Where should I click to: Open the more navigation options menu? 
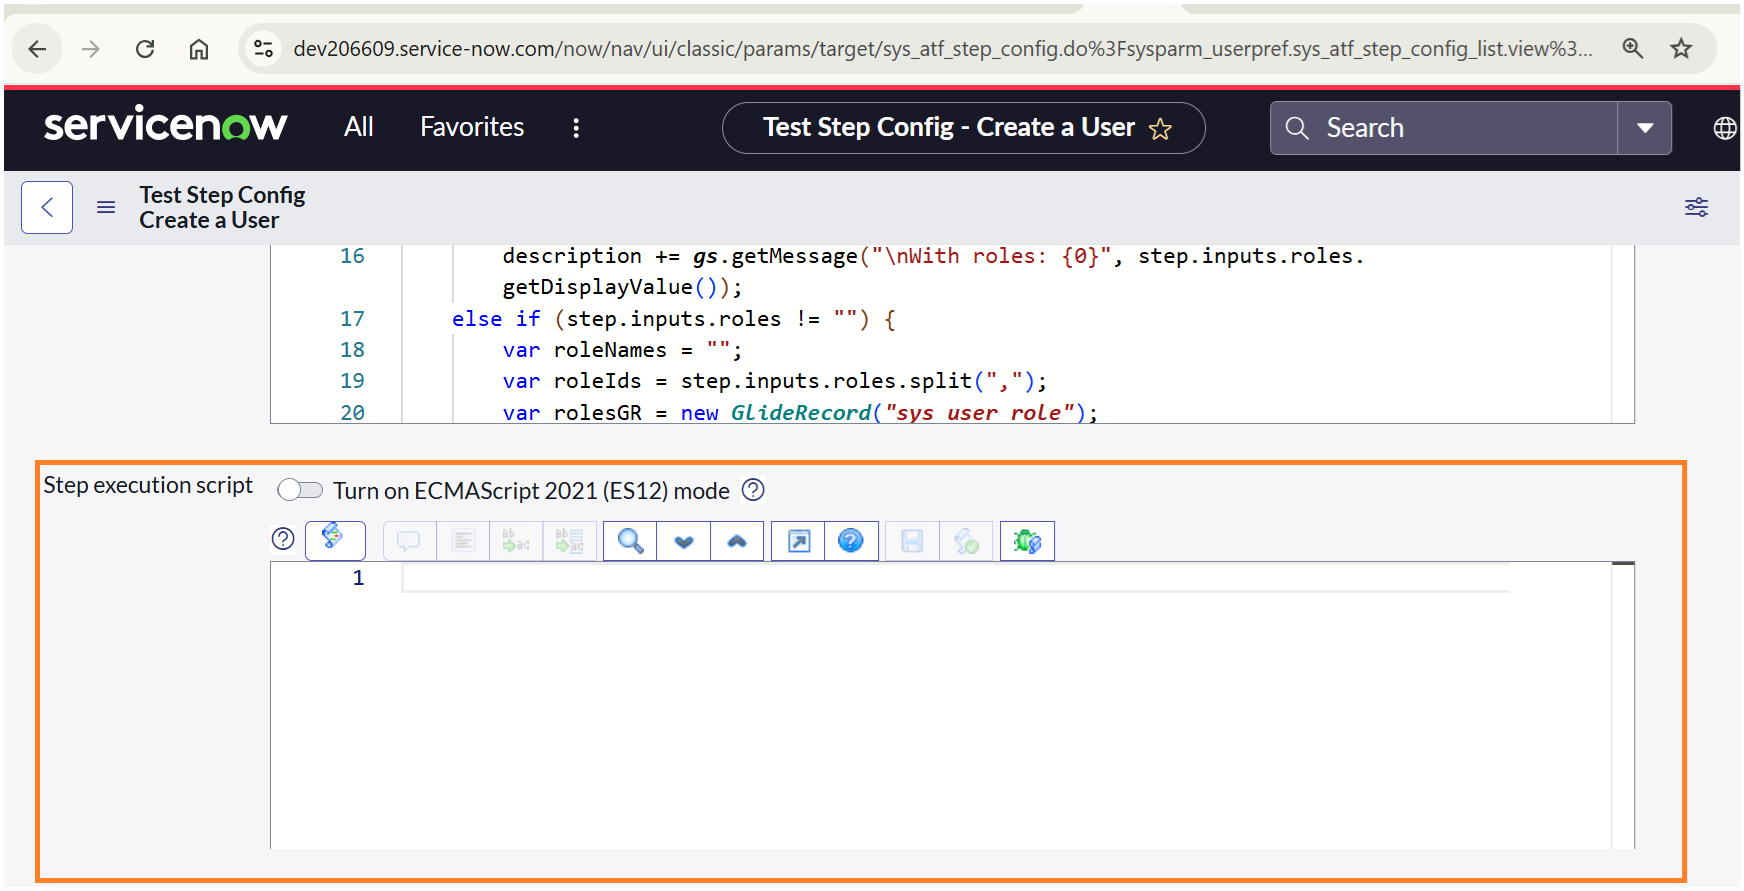pyautogui.click(x=576, y=128)
